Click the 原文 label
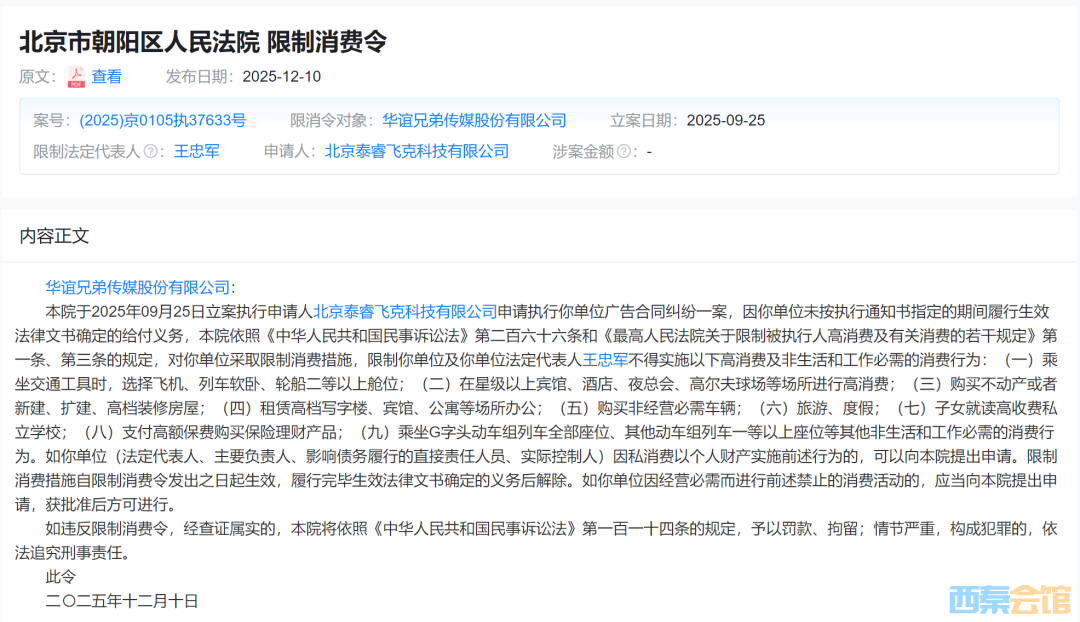1080x622 pixels. coord(38,76)
